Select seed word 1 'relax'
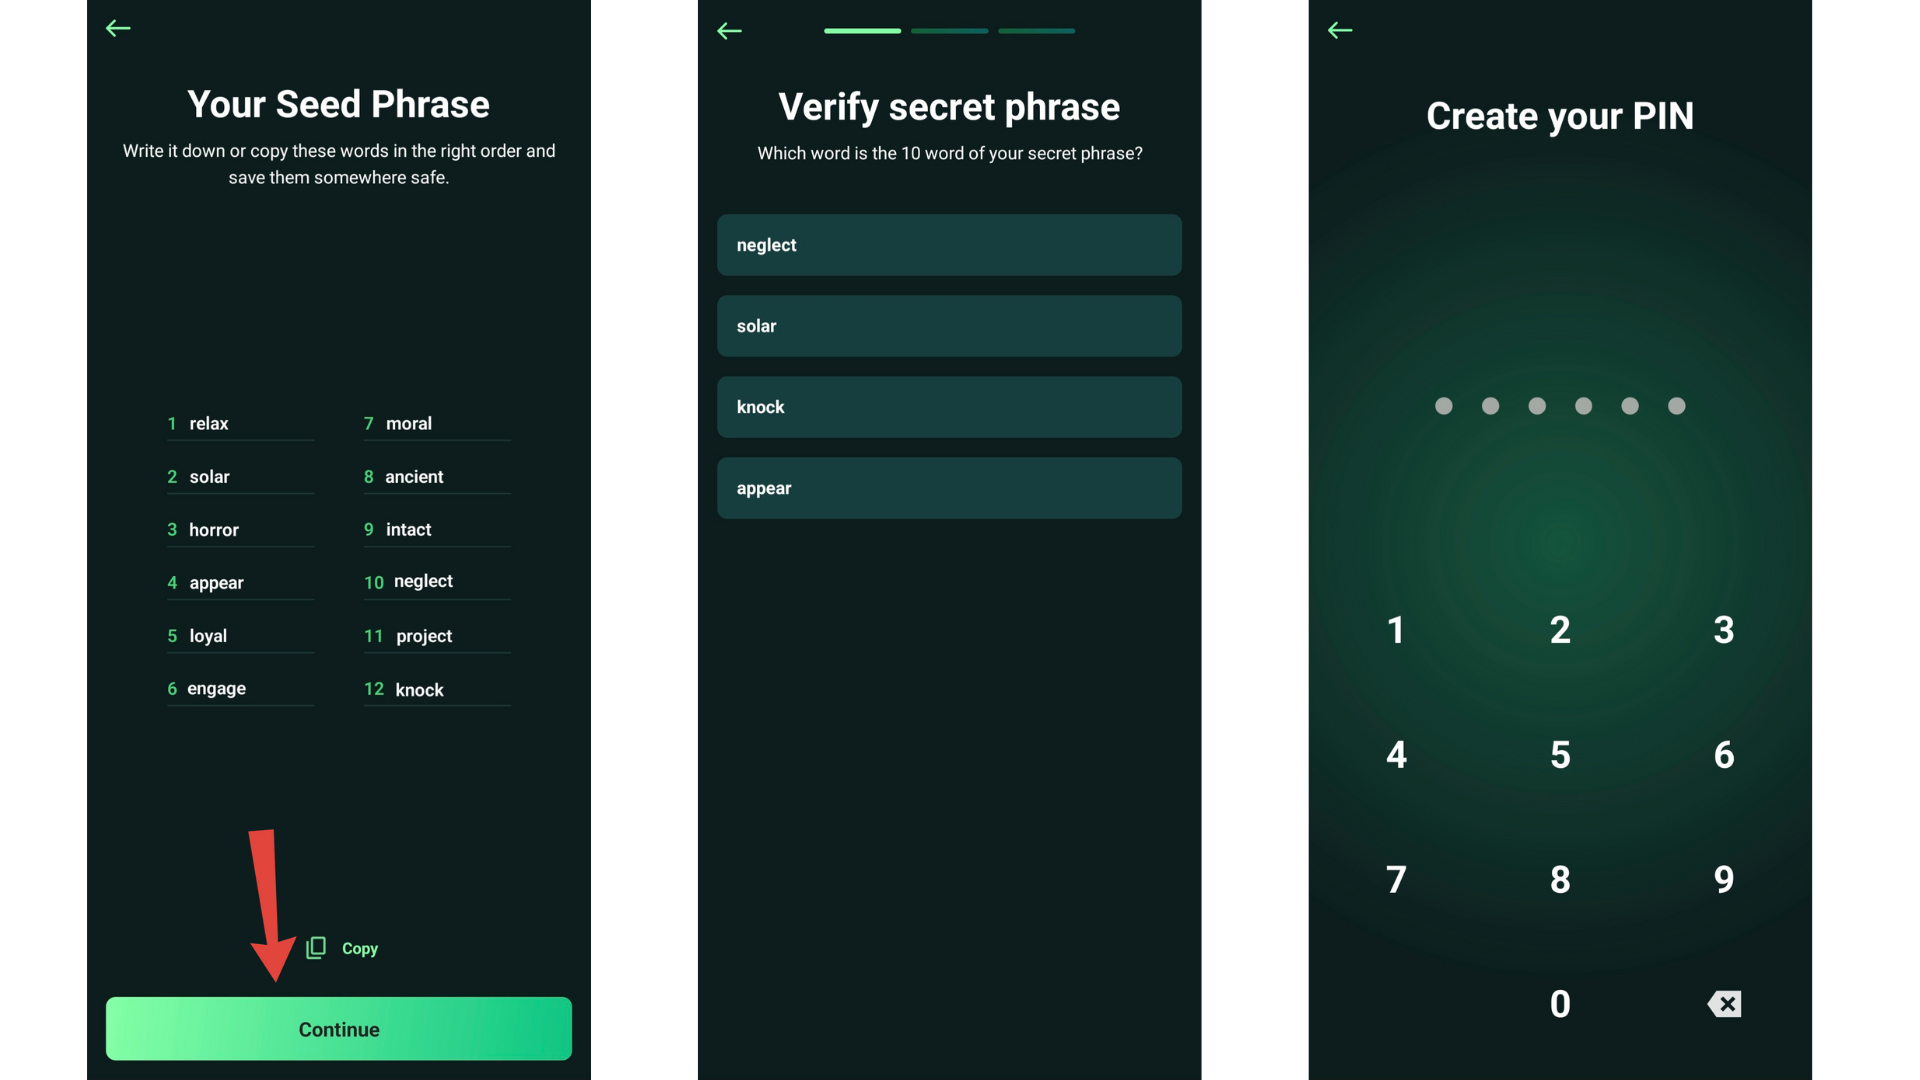Screen dimensions: 1920x1080 240,424
